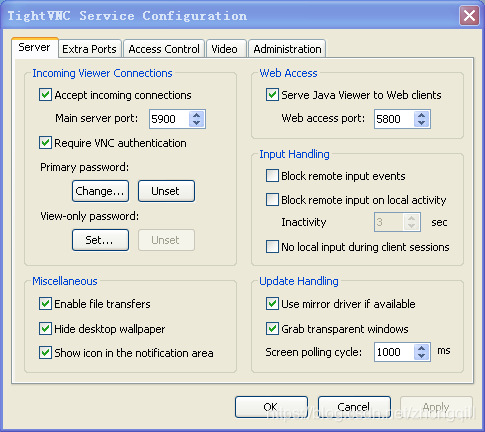This screenshot has height=432, width=485.
Task: Open the Access Control tab
Action: pyautogui.click(x=164, y=49)
